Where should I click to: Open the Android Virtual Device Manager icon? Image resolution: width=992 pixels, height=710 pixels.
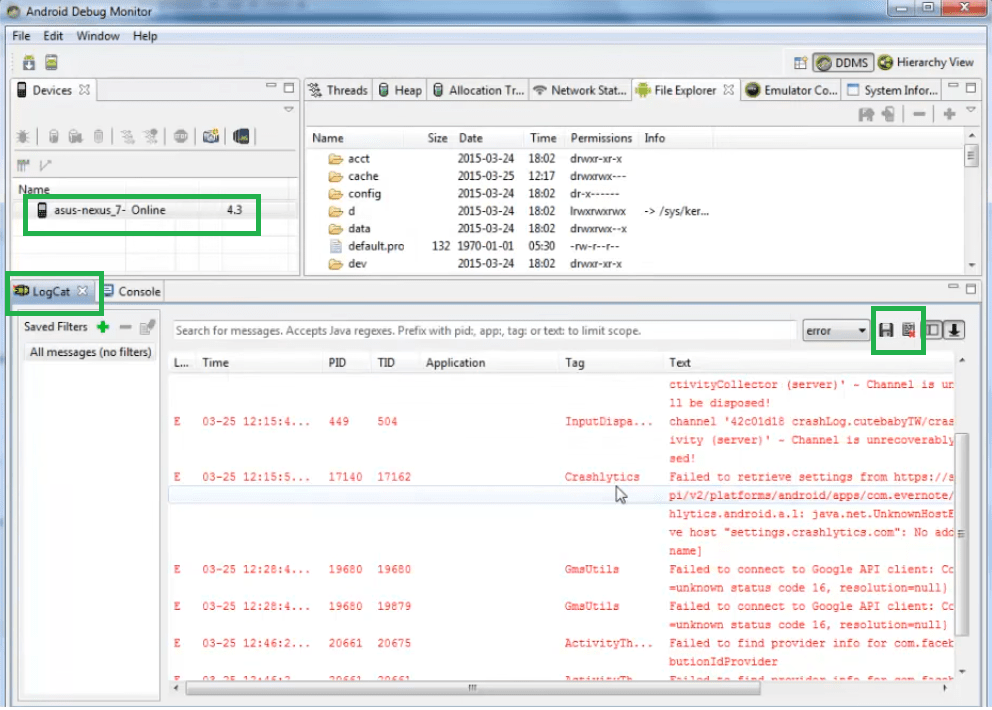[x=51, y=63]
